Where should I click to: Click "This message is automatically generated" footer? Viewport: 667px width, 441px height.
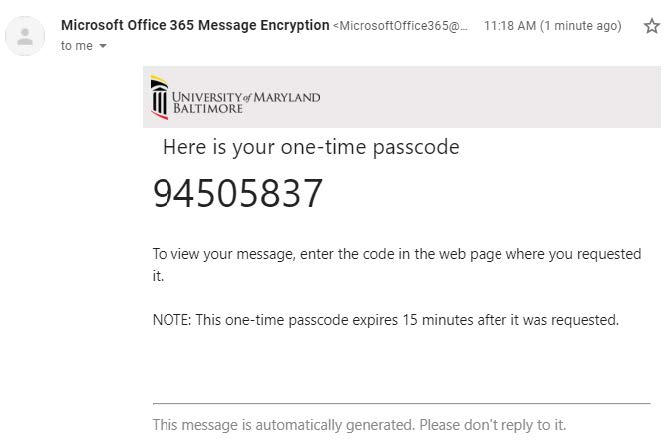283,425
